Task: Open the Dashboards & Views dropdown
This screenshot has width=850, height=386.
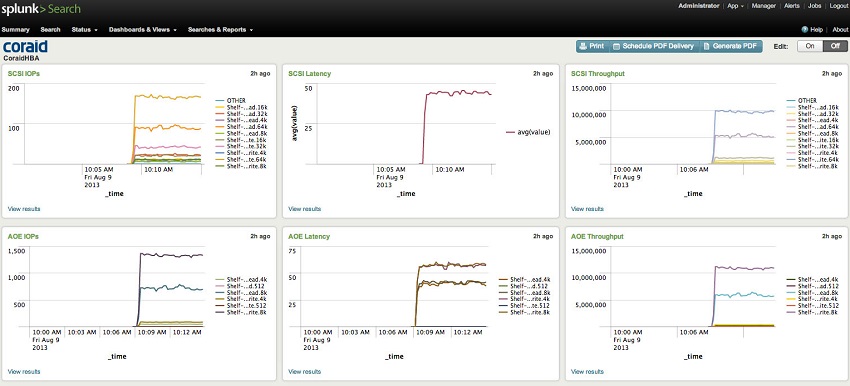Action: pos(143,30)
